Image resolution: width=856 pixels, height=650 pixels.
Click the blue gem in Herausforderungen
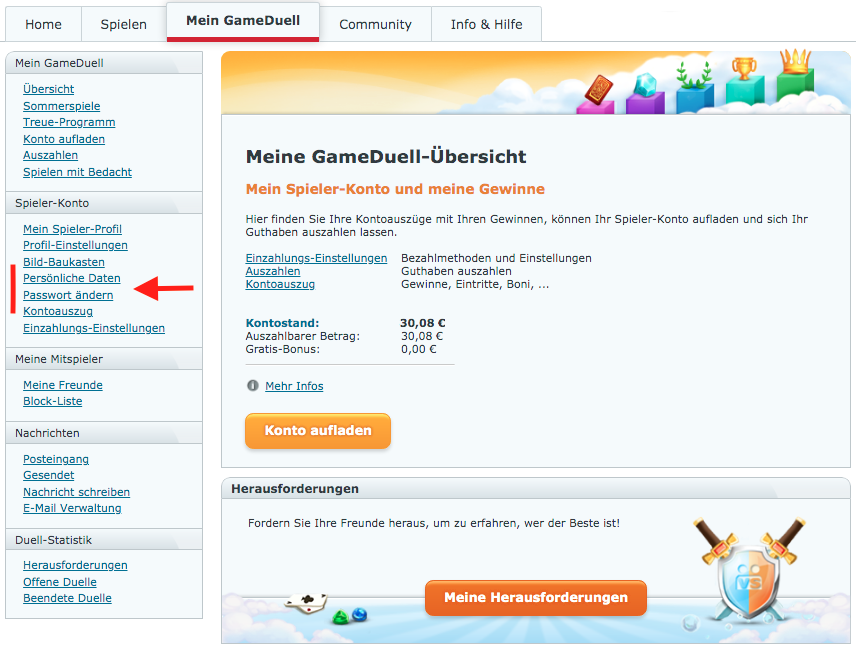click(359, 615)
